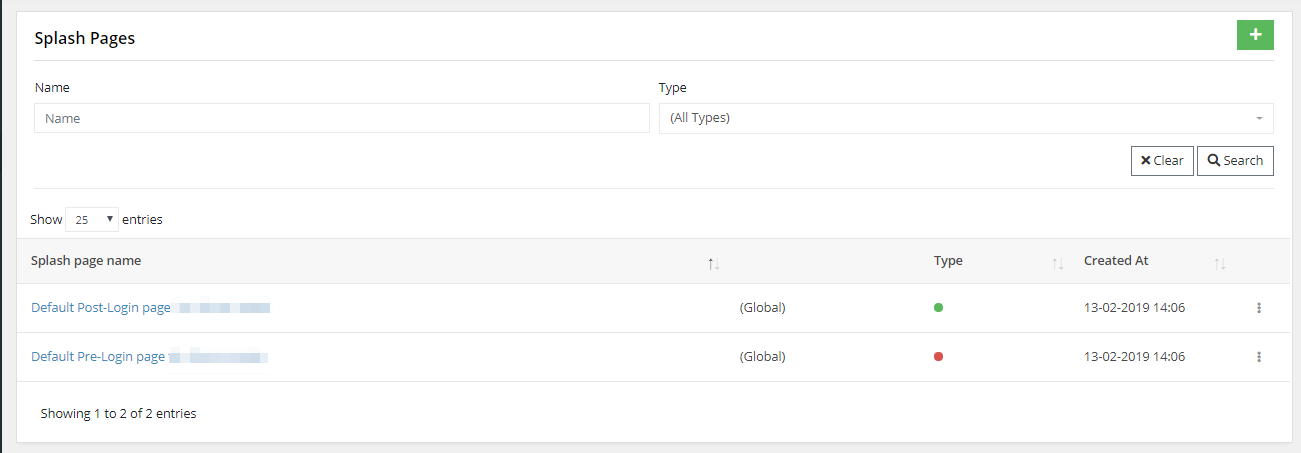Click red status dot in Pre-Login row
Image resolution: width=1301 pixels, height=453 pixels.
(x=938, y=356)
